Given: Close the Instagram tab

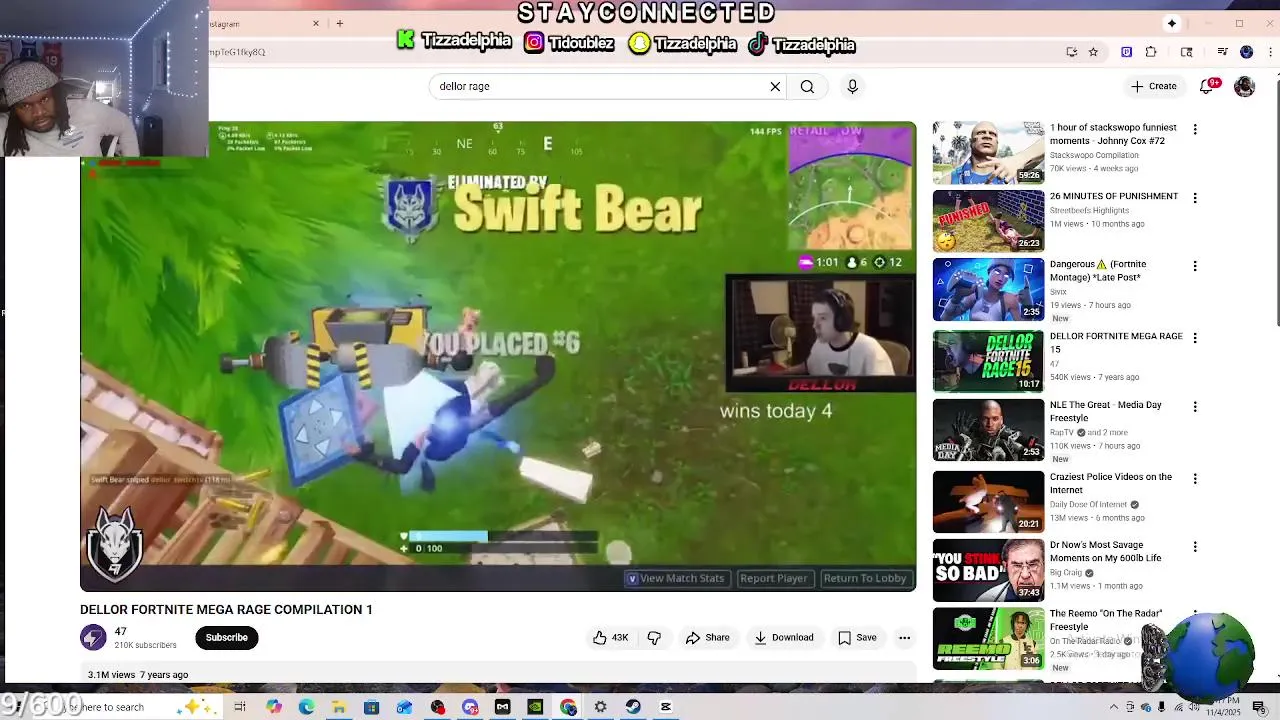Looking at the screenshot, I should tap(316, 23).
